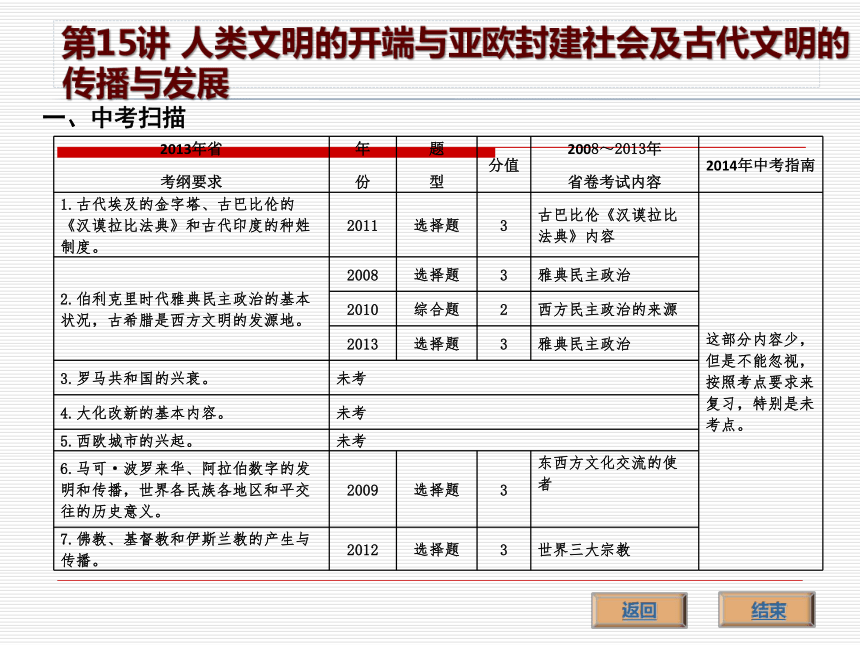Viewport: 860px width, 645px height.
Task: Click 选择题 in the 2009 row
Action: pyautogui.click(x=437, y=490)
